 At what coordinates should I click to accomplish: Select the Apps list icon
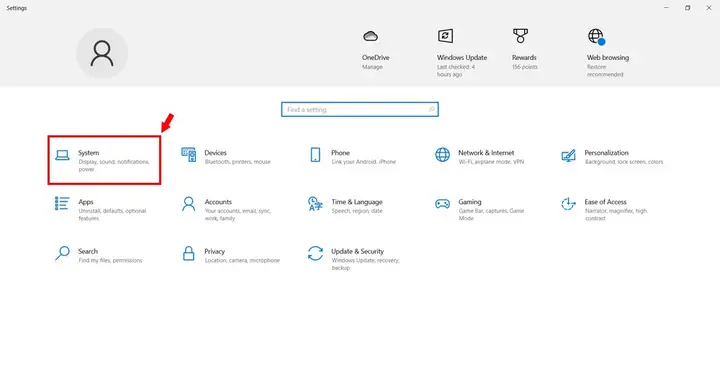pos(62,204)
